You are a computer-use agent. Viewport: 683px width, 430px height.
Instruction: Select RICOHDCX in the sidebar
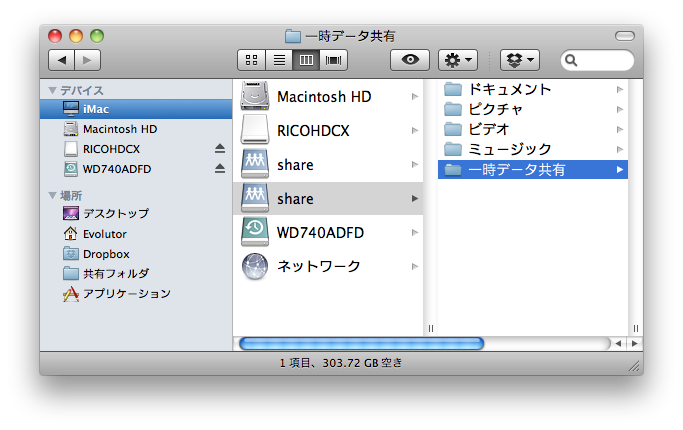tap(136, 149)
